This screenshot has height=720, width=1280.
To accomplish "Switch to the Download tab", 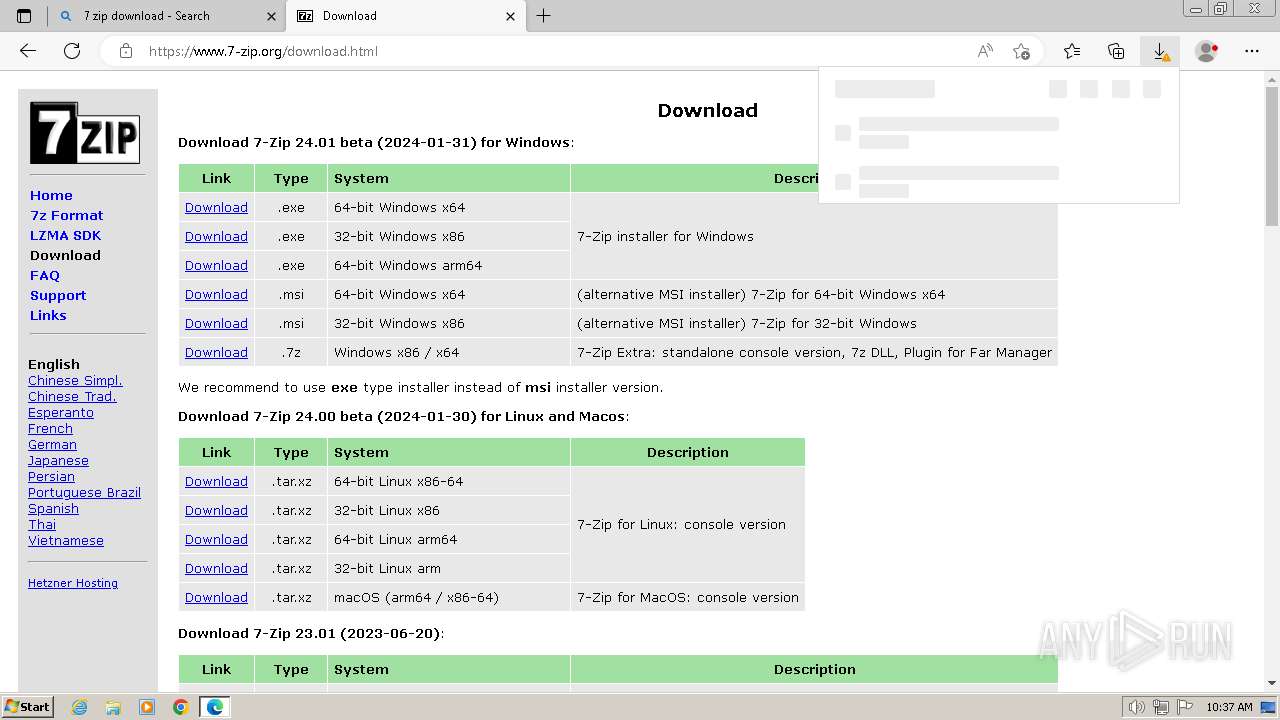I will 406,16.
